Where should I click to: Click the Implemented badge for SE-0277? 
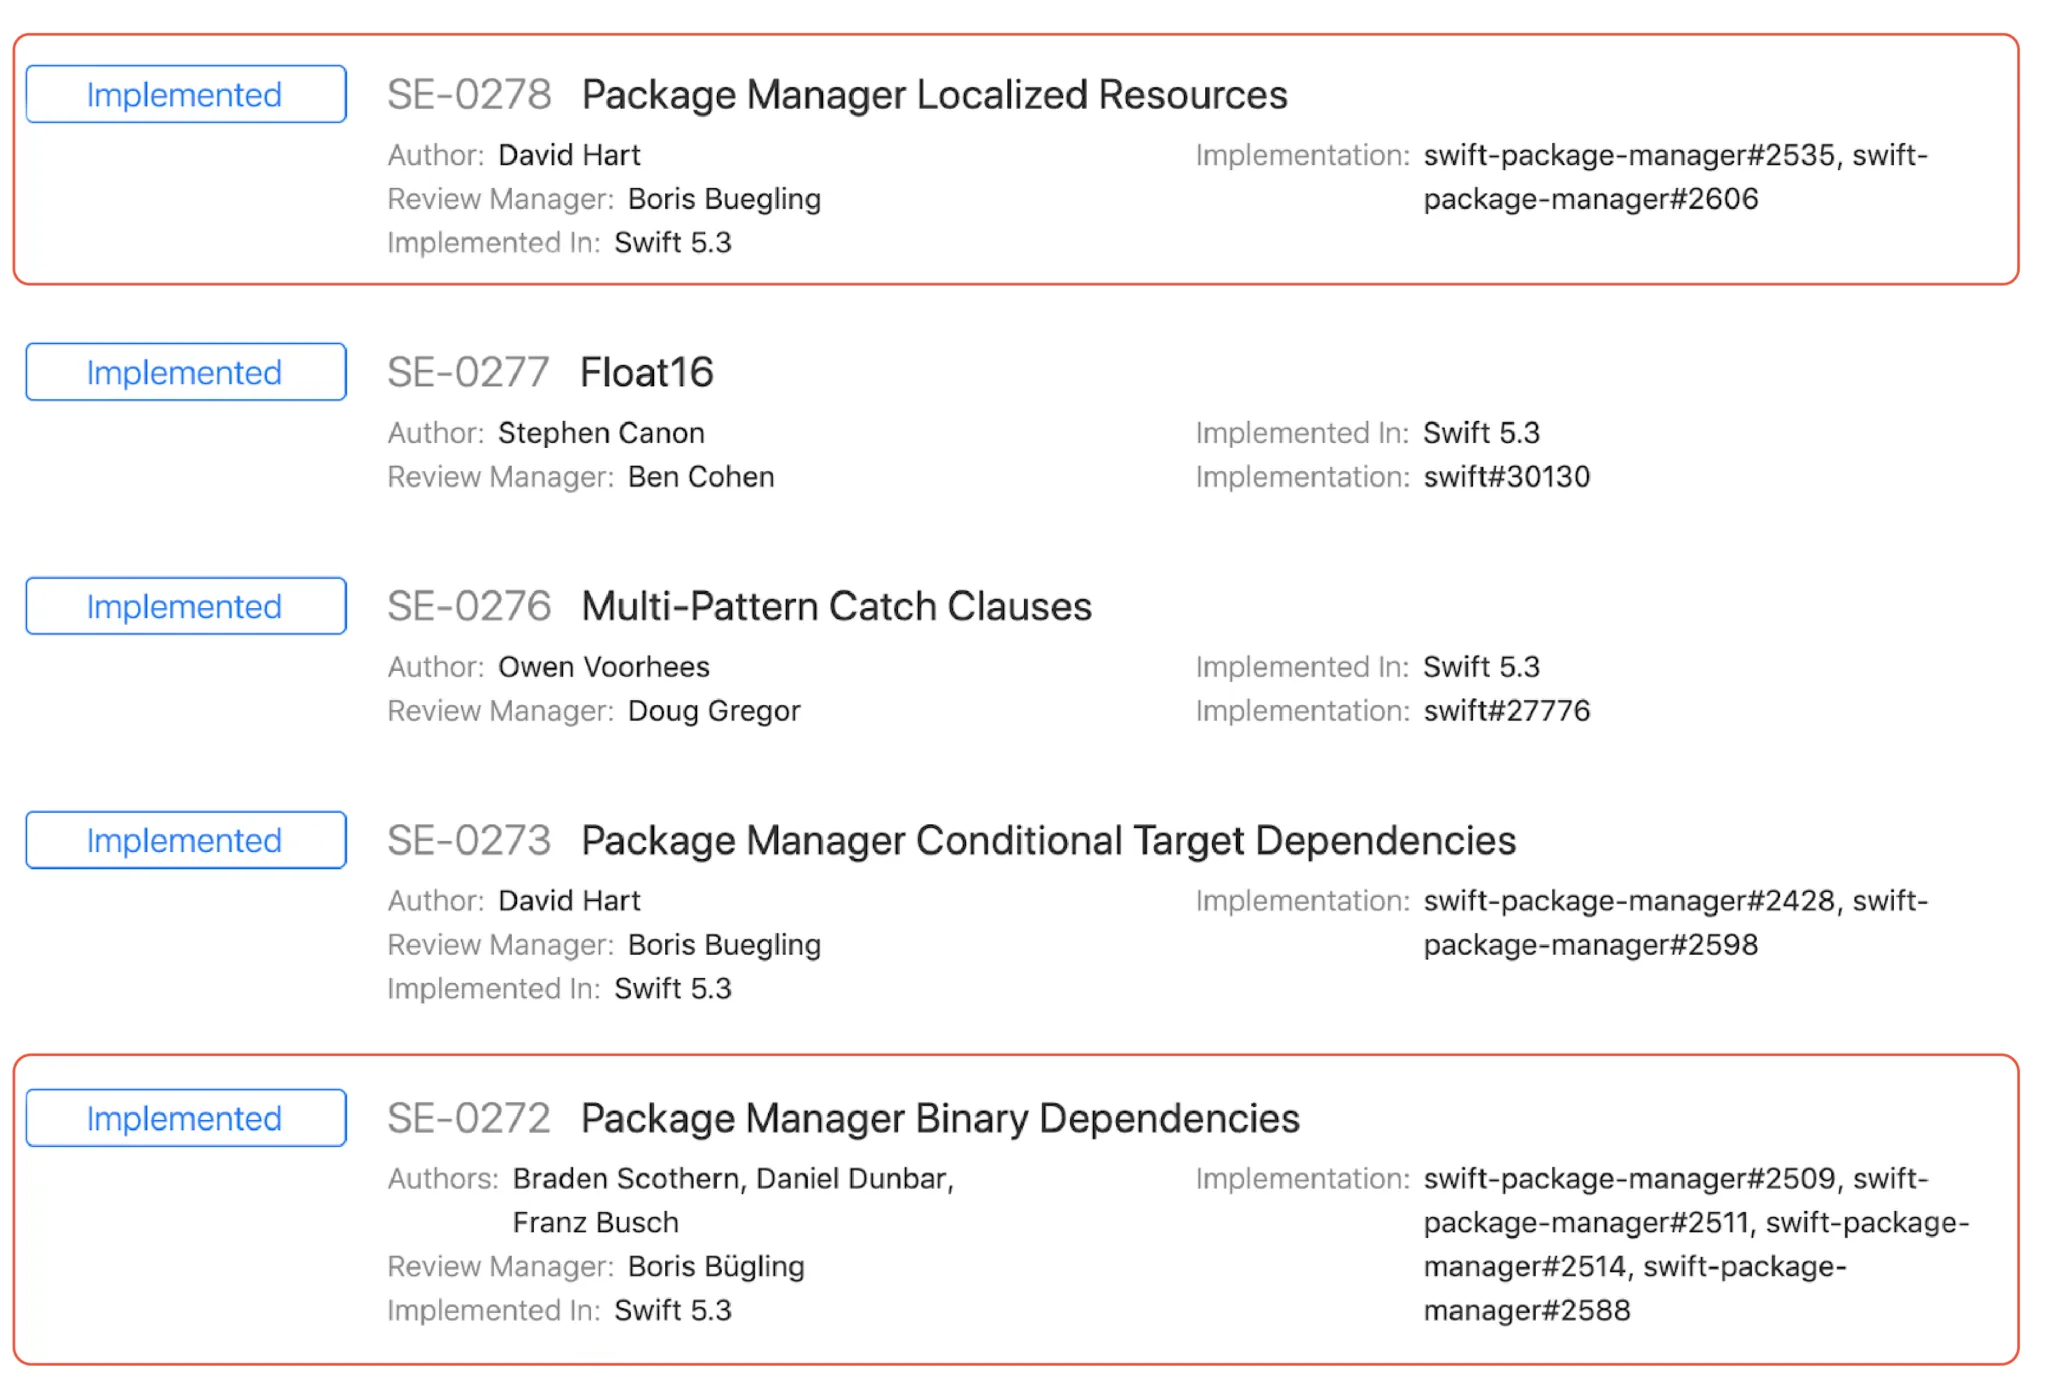click(184, 372)
